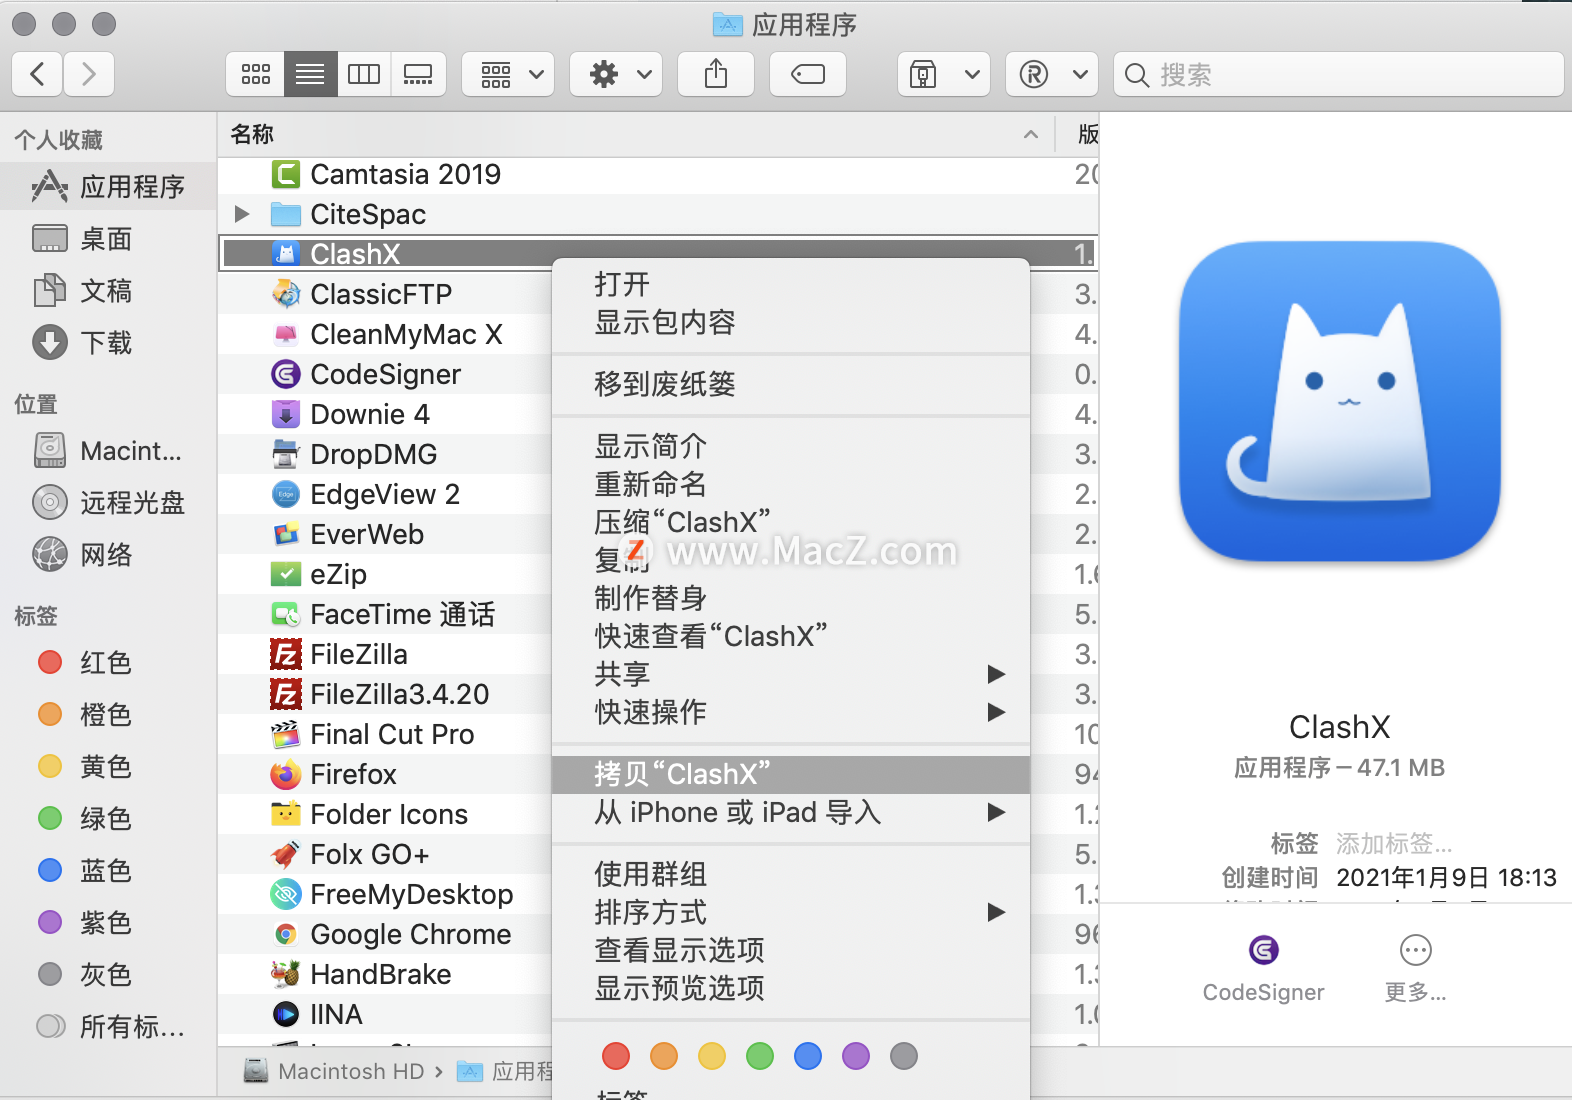The height and width of the screenshot is (1100, 1572).
Task: Click the CodeSigner quick action in preview
Action: (x=1263, y=968)
